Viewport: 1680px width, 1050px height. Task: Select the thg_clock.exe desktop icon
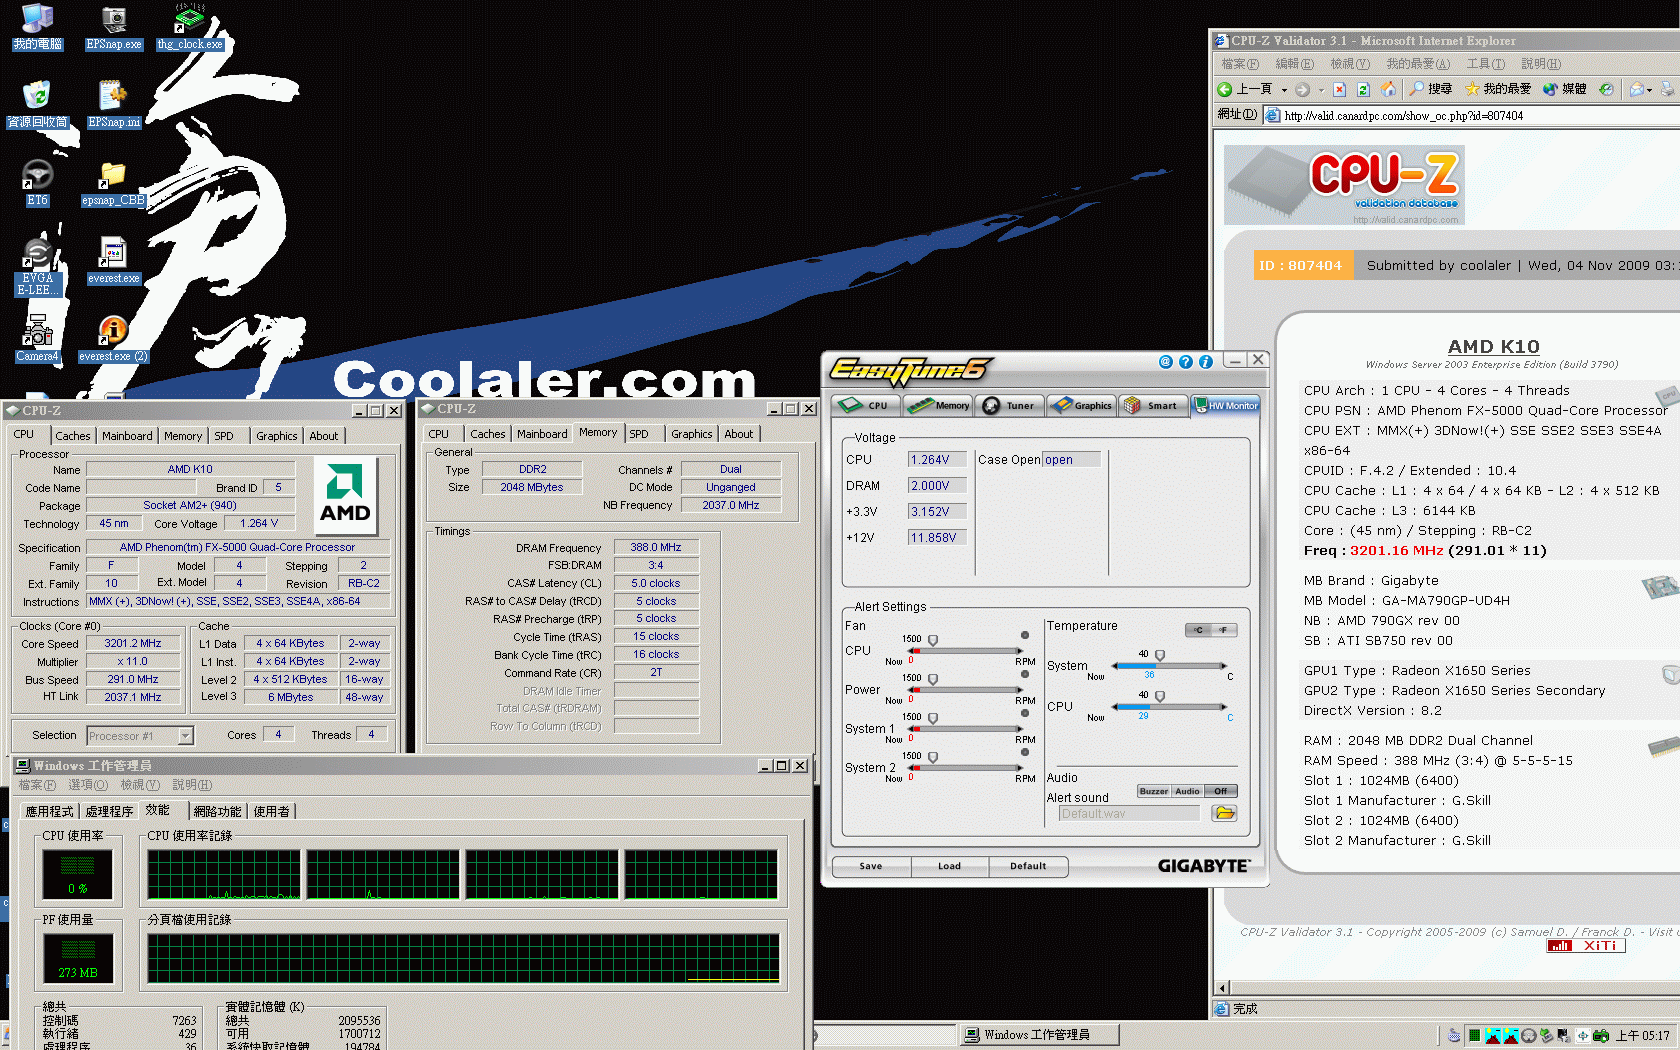pos(190,26)
